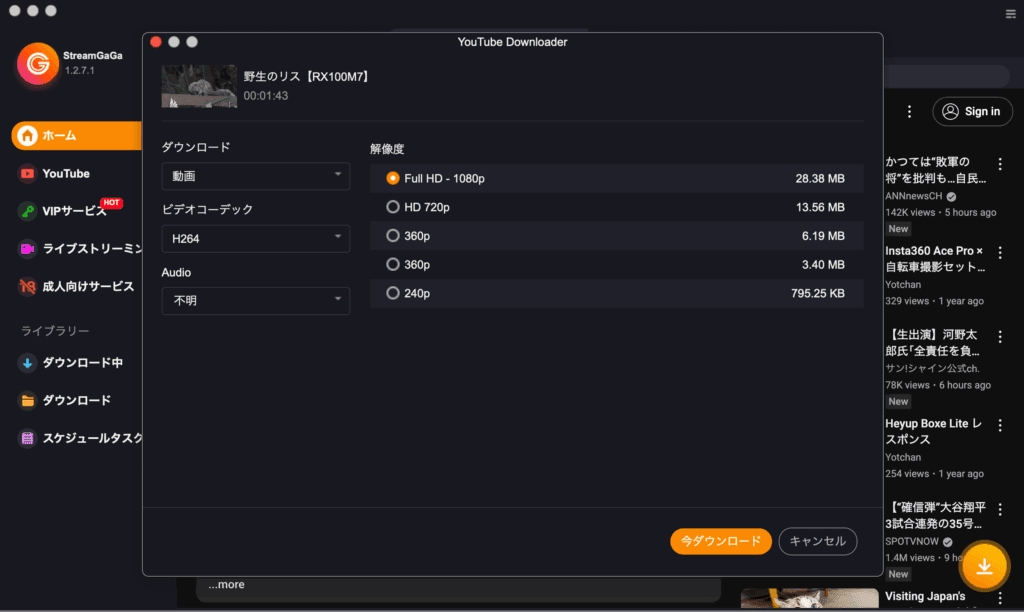The width and height of the screenshot is (1024, 612).
Task: Click the adult services 18 icon
Action: (x=27, y=286)
